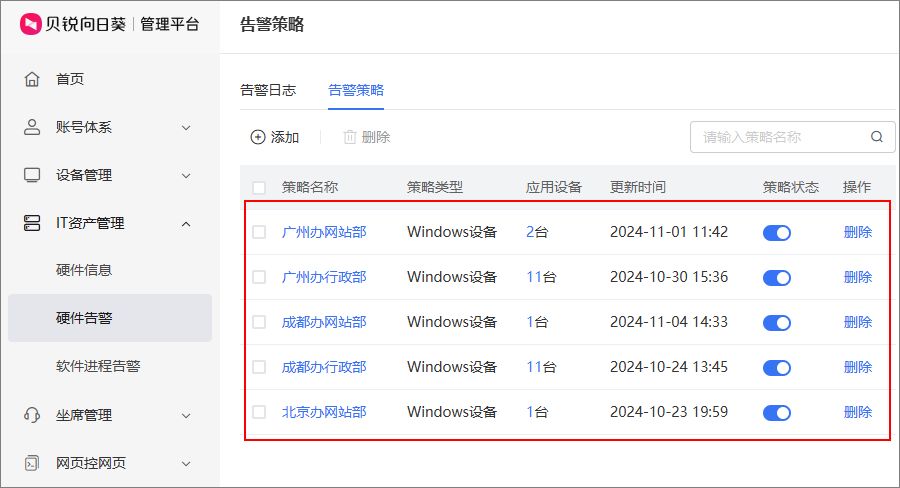900x488 pixels.
Task: Open 软件进程告警 in the sidebar
Action: [98, 366]
